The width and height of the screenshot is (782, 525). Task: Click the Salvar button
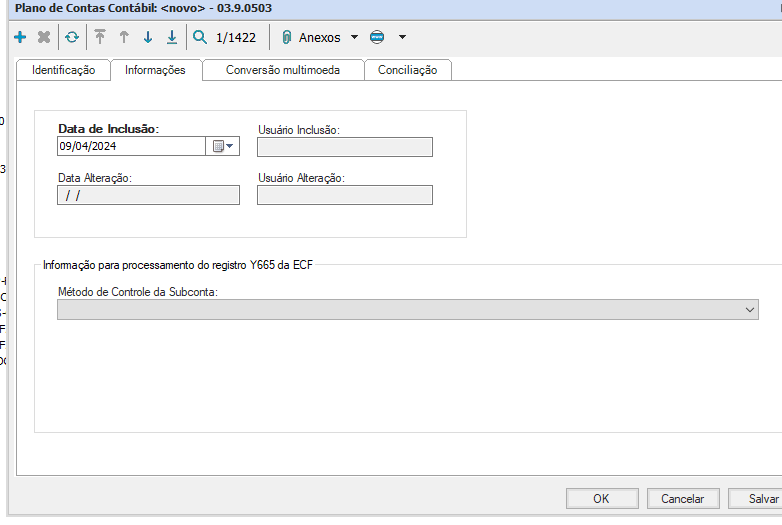coord(763,498)
